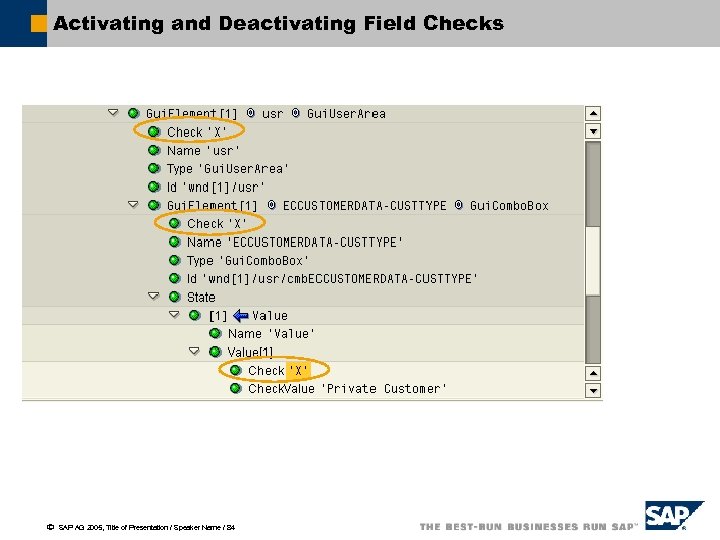Click green icon of GuiElement[1] ECCUSTOMERDATA-CUSTTYPE row
Viewport: 720px width, 540px height.
154,205
